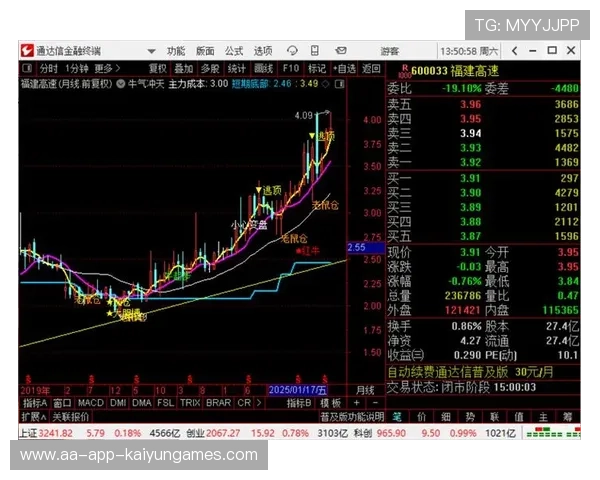Select the 筹 chip-distribution tab
This screenshot has width=600, height=480.
(x=568, y=417)
